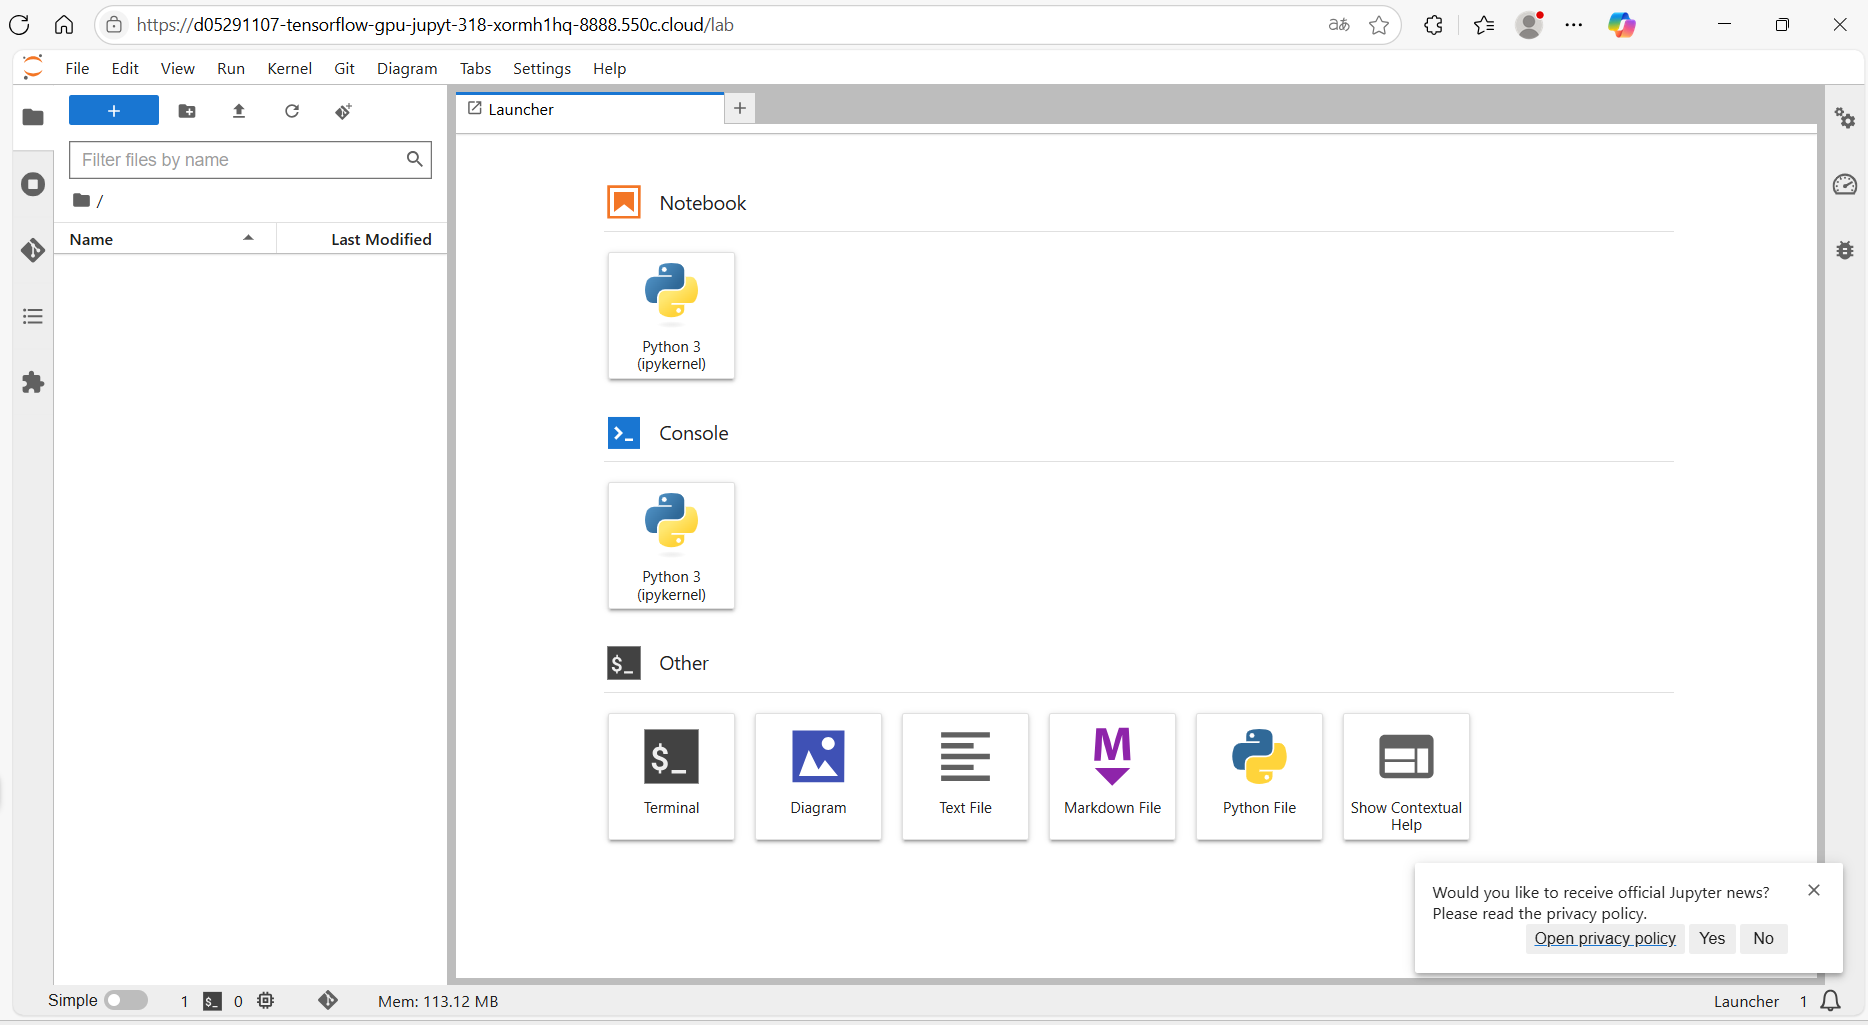Click the Upload Files icon
Screen dimensions: 1868x1025
(x=239, y=111)
